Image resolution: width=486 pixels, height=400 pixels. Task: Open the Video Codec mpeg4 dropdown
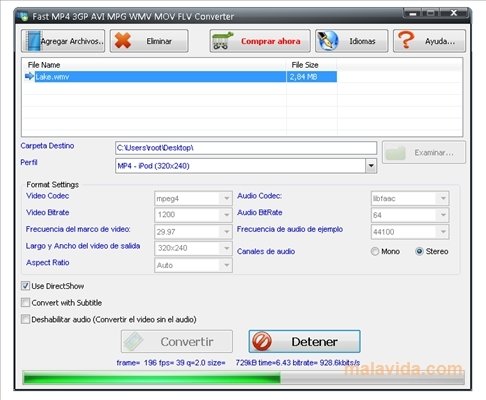coord(227,198)
